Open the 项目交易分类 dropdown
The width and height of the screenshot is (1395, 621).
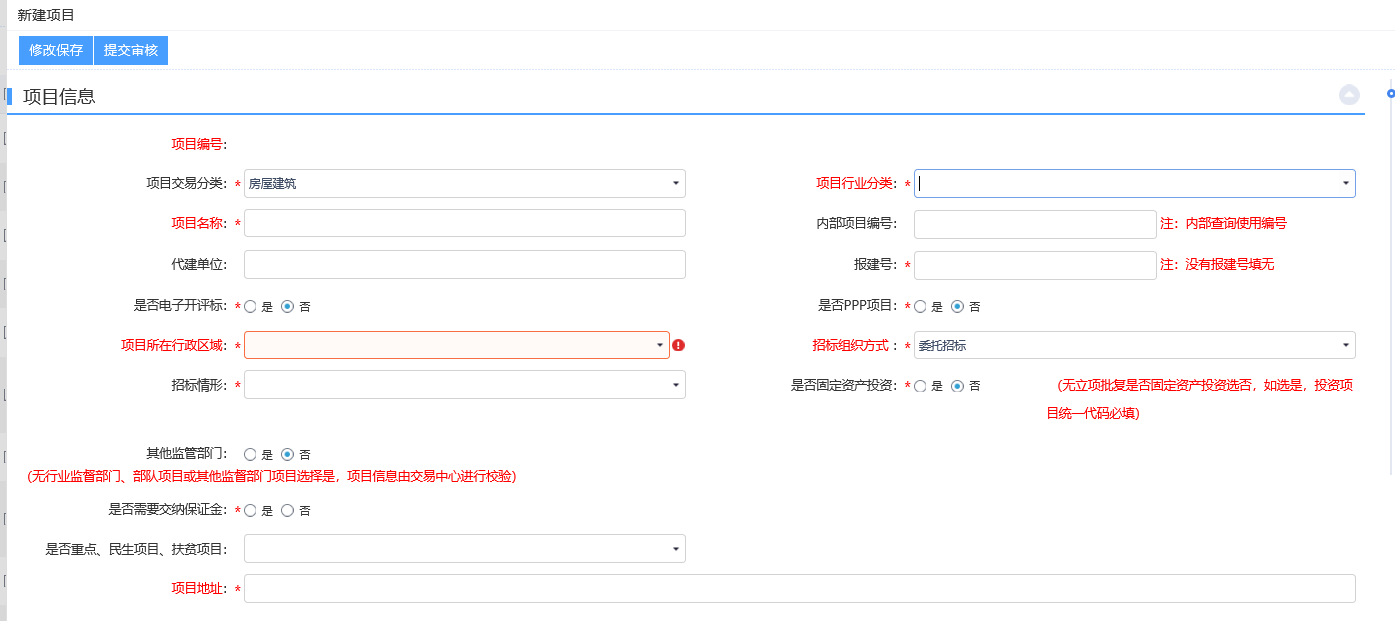[x=464, y=183]
